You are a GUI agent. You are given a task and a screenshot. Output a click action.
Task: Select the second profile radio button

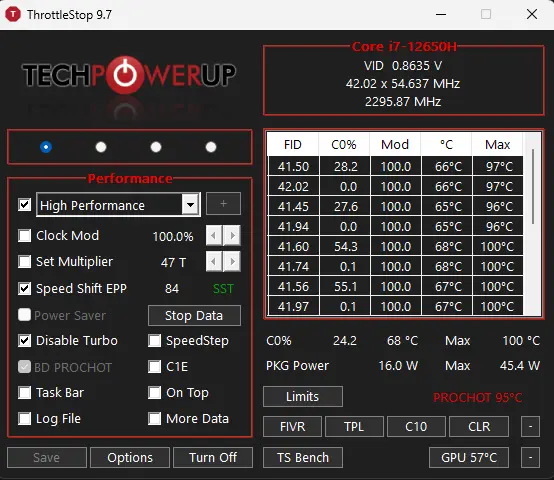point(101,147)
